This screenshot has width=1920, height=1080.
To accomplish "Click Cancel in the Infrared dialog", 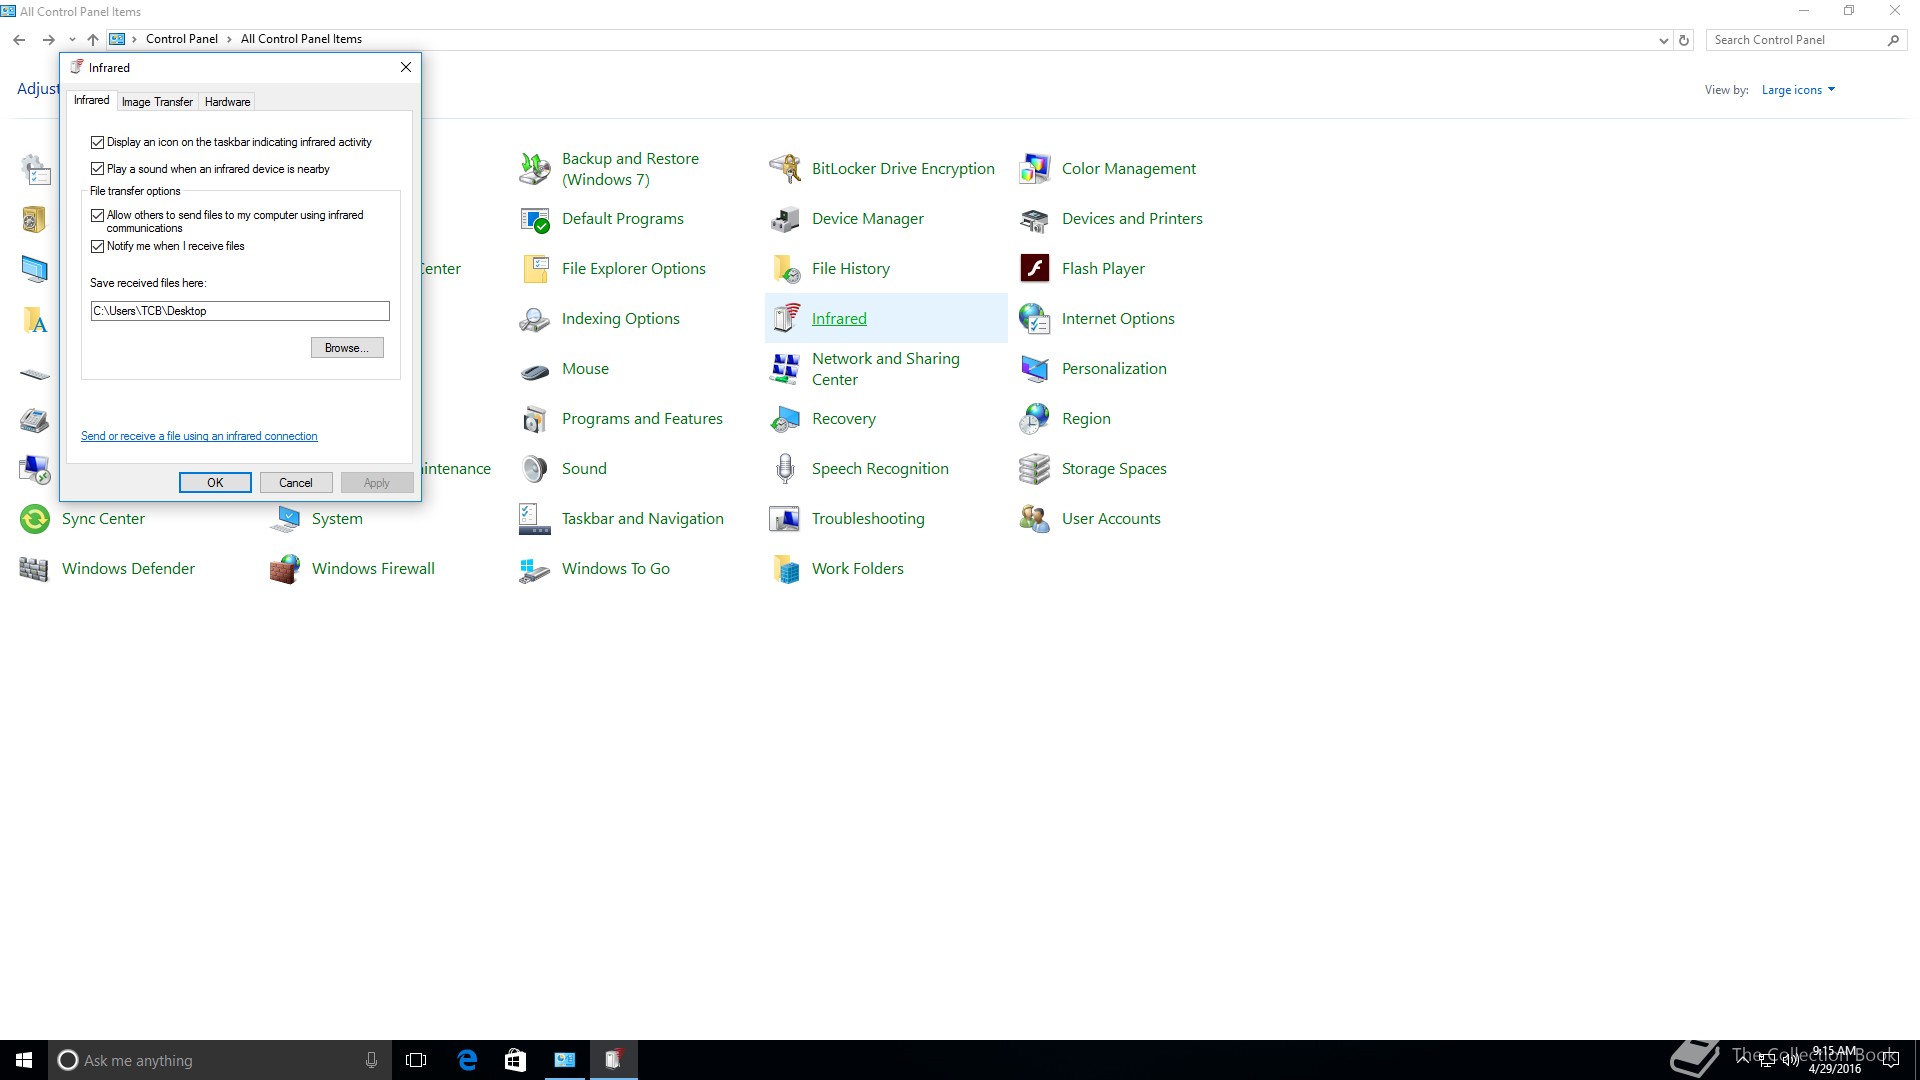I will click(x=296, y=483).
